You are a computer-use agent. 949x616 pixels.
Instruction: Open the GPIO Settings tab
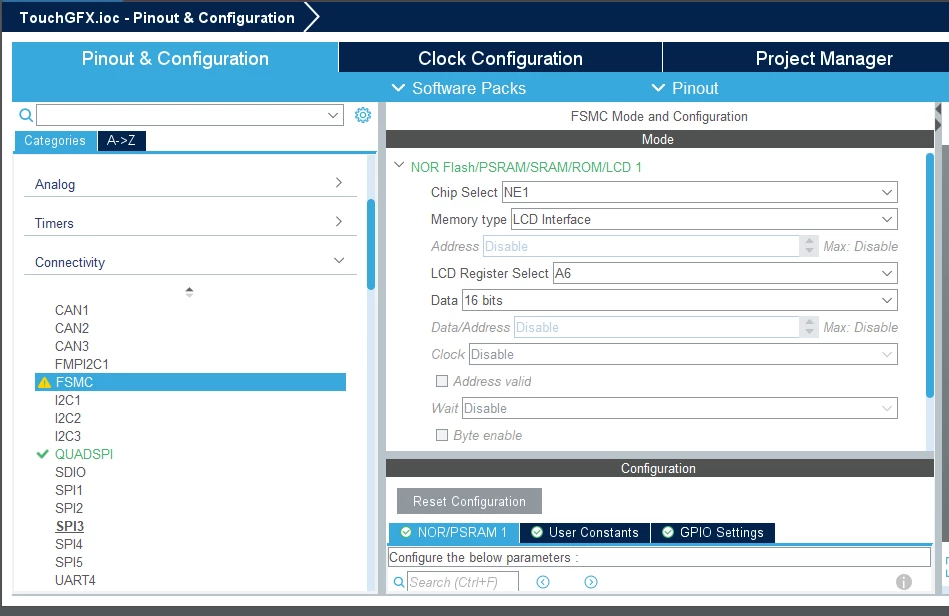713,532
